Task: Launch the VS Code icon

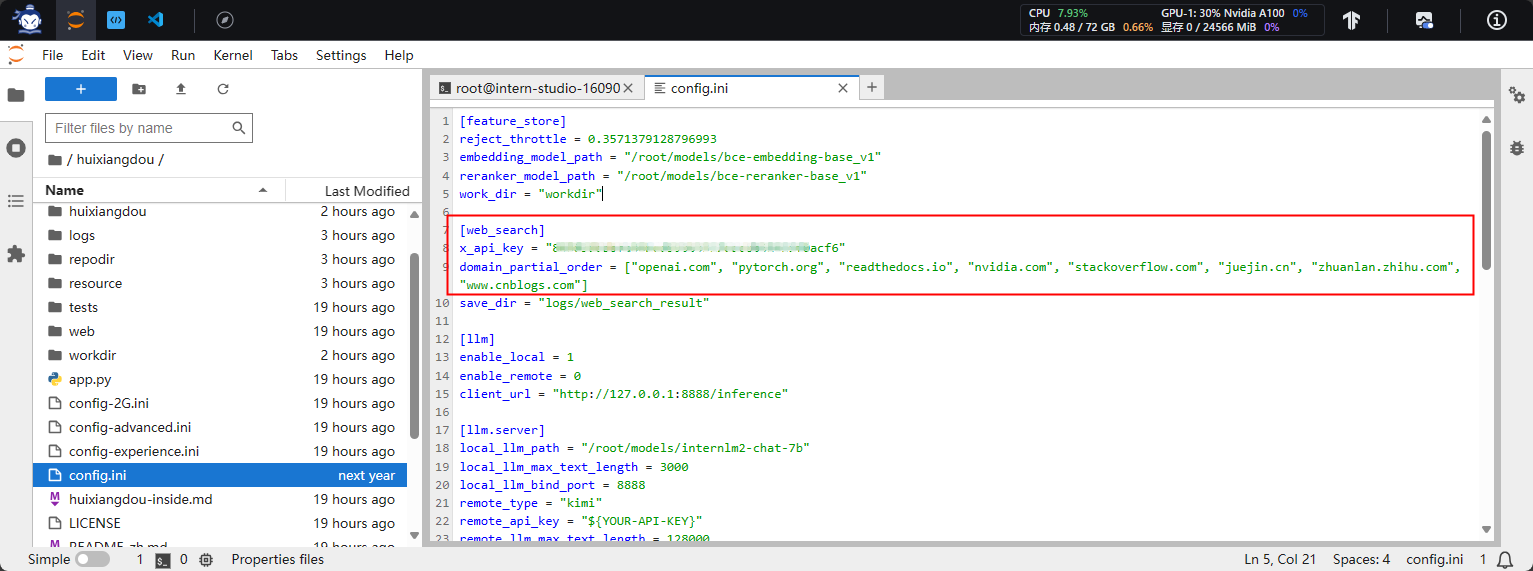Action: tap(155, 19)
